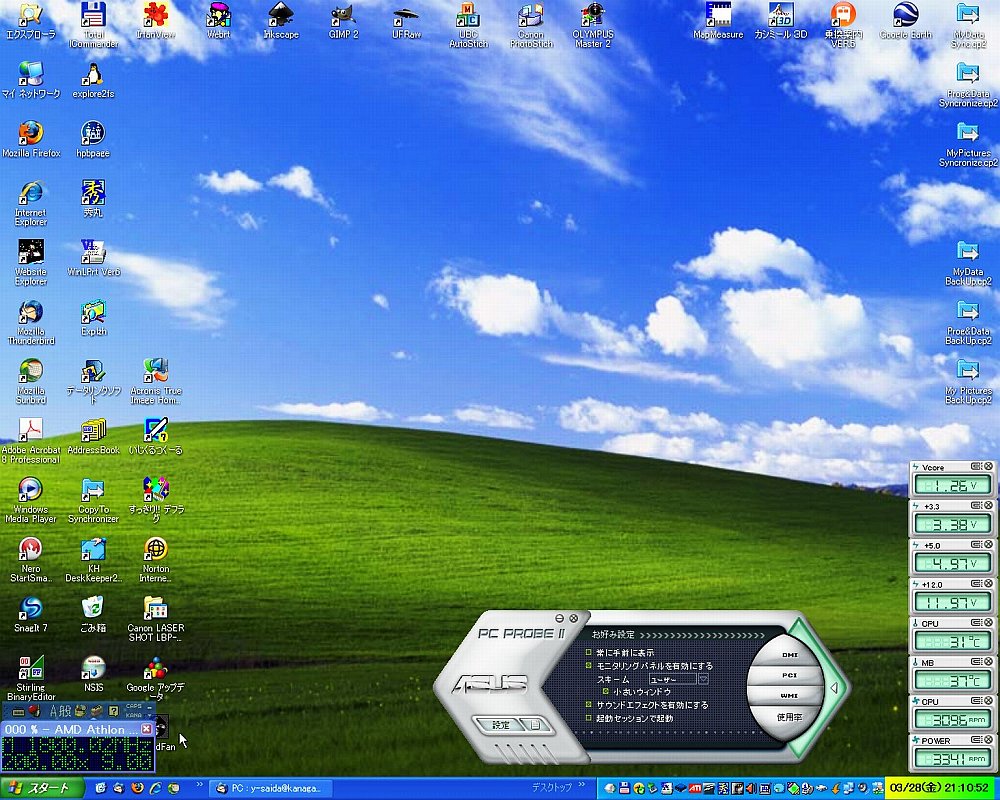Expand the デスクトップ toolbar chevron

point(582,785)
